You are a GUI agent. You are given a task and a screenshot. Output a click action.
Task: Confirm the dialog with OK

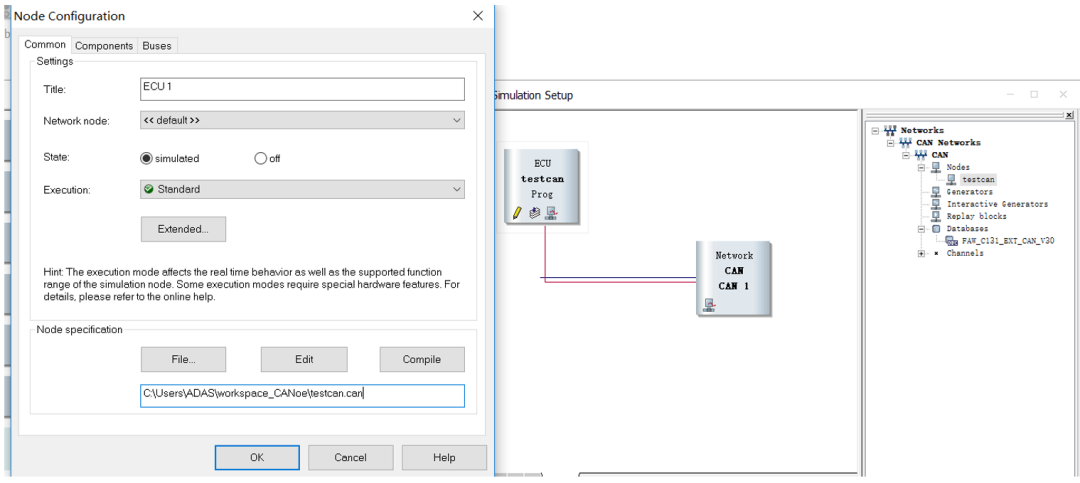coord(257,458)
